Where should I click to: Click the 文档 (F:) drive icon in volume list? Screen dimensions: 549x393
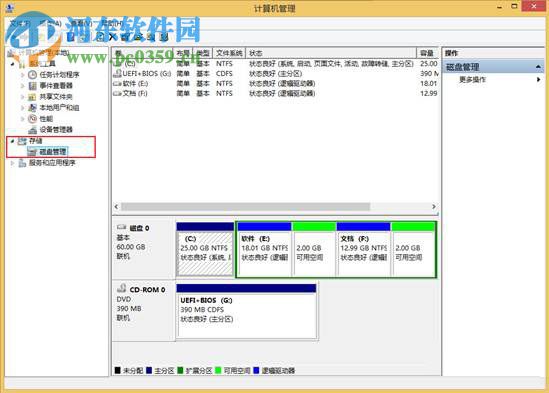[117, 94]
